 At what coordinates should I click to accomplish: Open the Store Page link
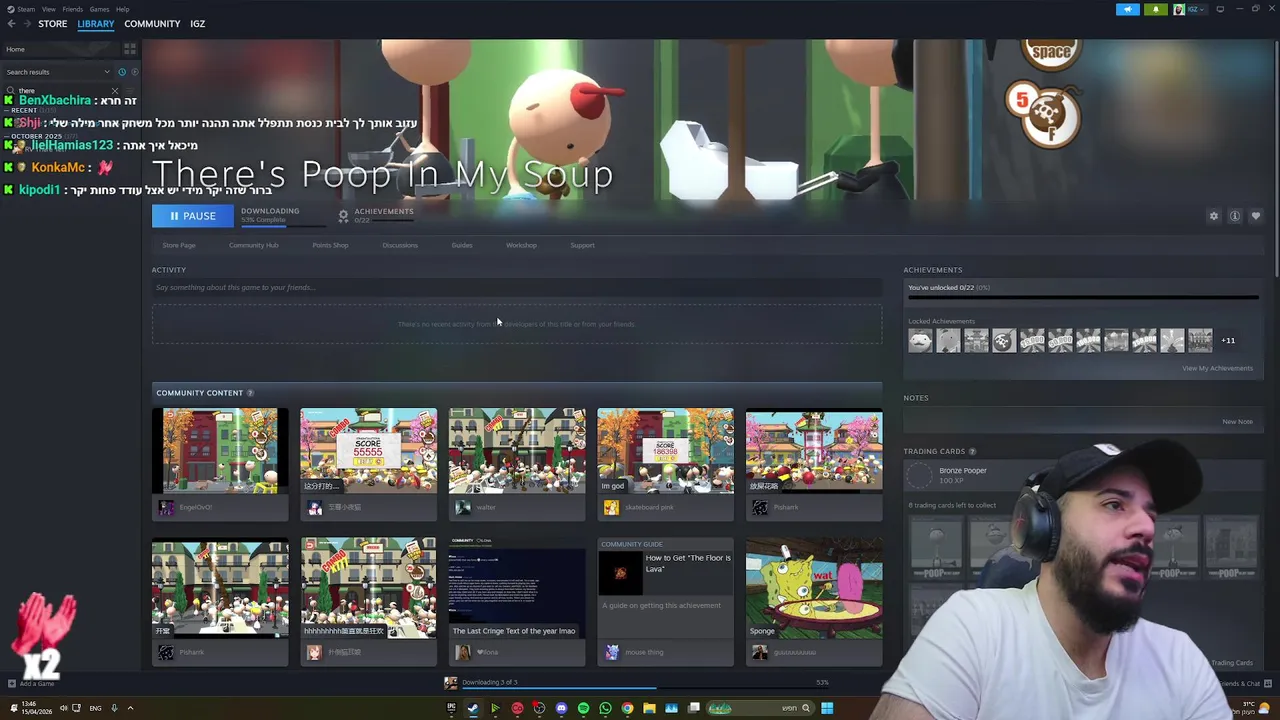[x=179, y=245]
